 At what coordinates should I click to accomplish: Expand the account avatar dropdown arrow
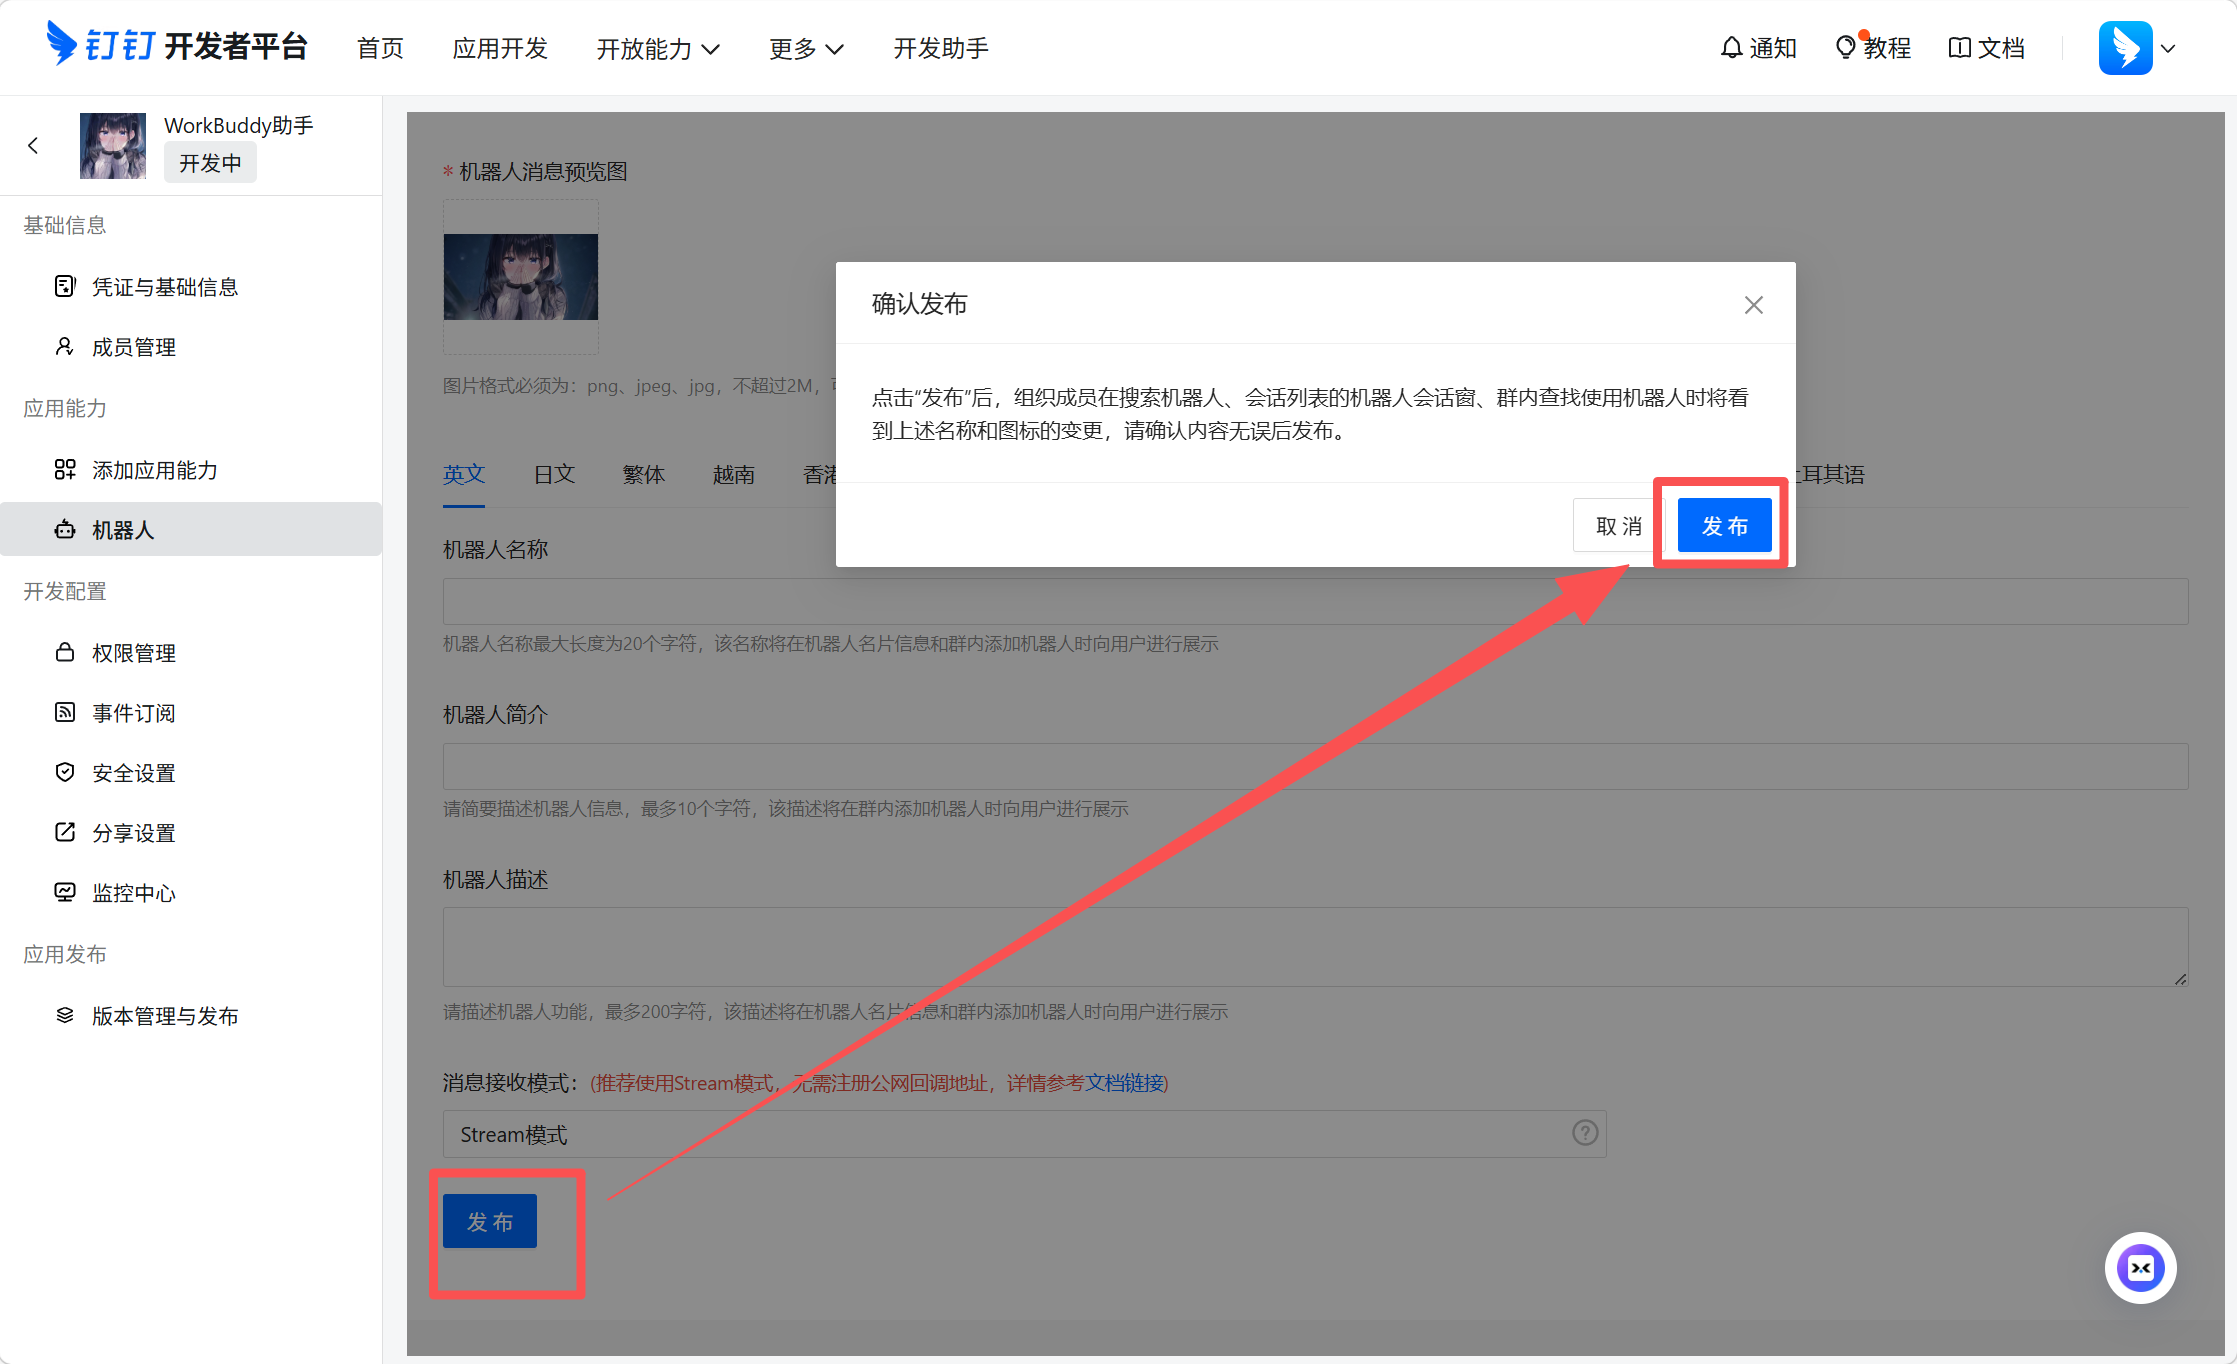(x=2168, y=48)
